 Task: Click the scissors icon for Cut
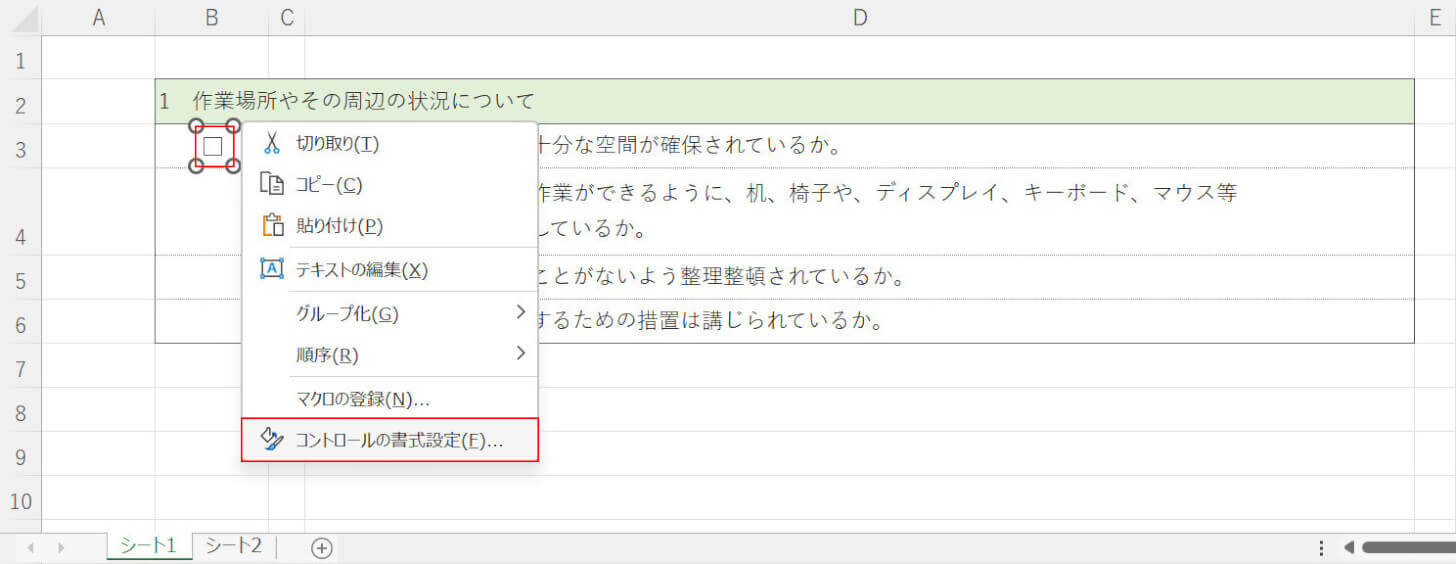click(271, 143)
